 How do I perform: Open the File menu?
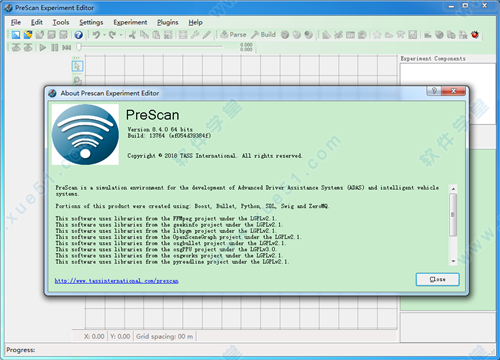click(16, 22)
